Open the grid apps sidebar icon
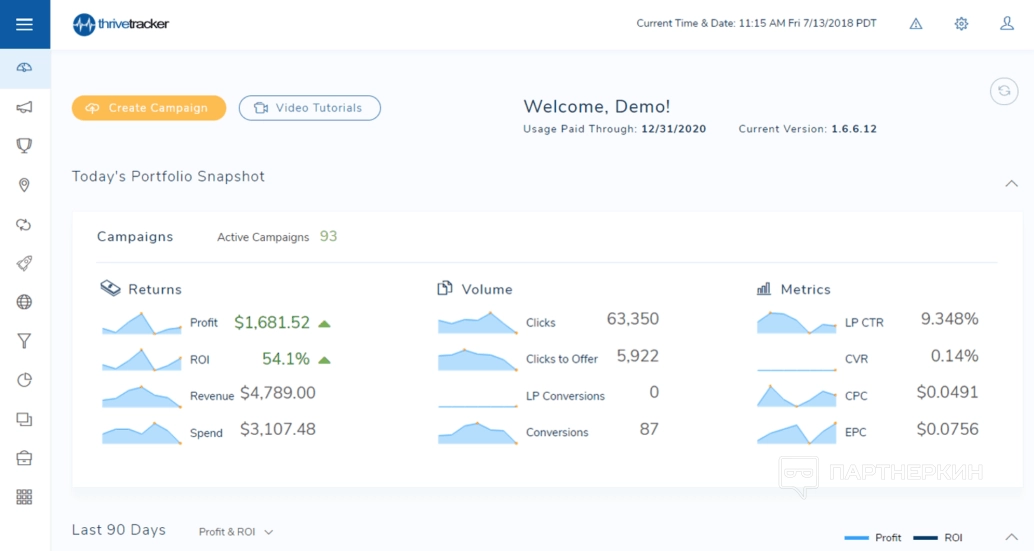Viewport: 1034px width, 551px height. tap(24, 497)
